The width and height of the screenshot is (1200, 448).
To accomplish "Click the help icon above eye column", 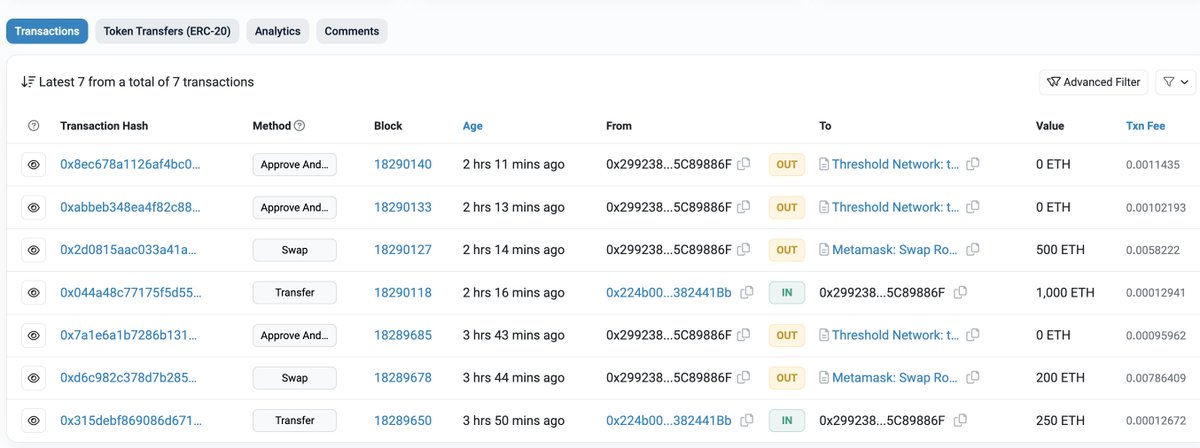I will [x=33, y=126].
